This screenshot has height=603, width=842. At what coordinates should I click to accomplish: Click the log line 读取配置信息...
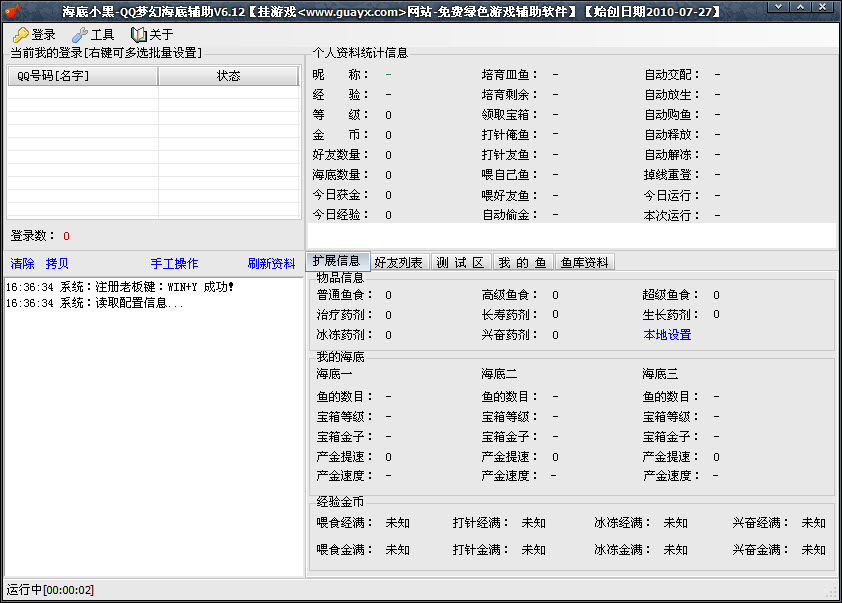pos(95,303)
